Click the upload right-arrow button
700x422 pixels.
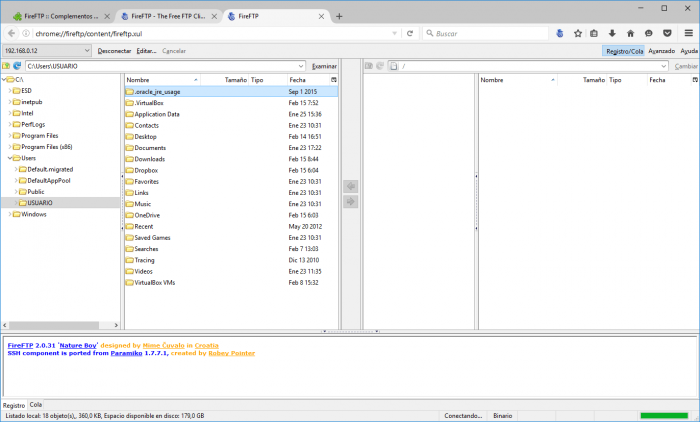(351, 201)
